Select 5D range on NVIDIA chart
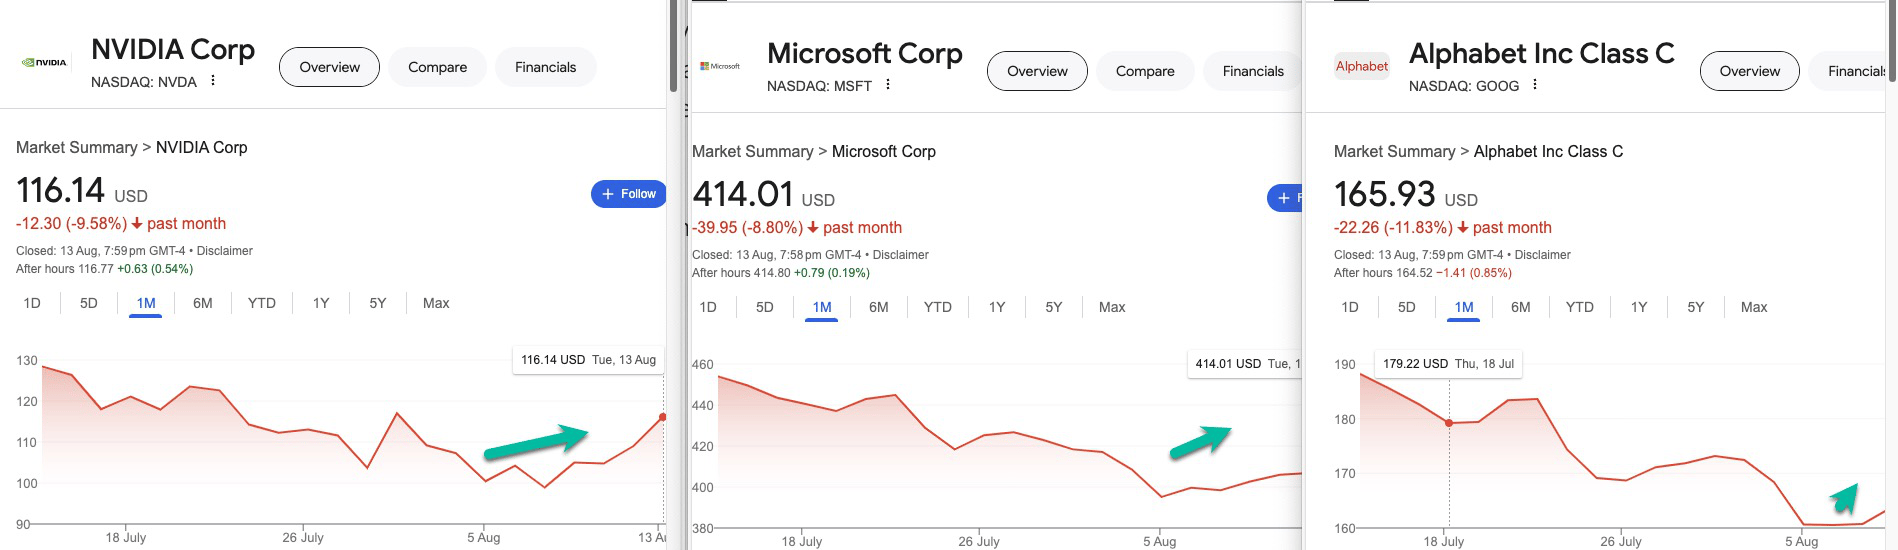This screenshot has height=550, width=1898. click(x=89, y=303)
